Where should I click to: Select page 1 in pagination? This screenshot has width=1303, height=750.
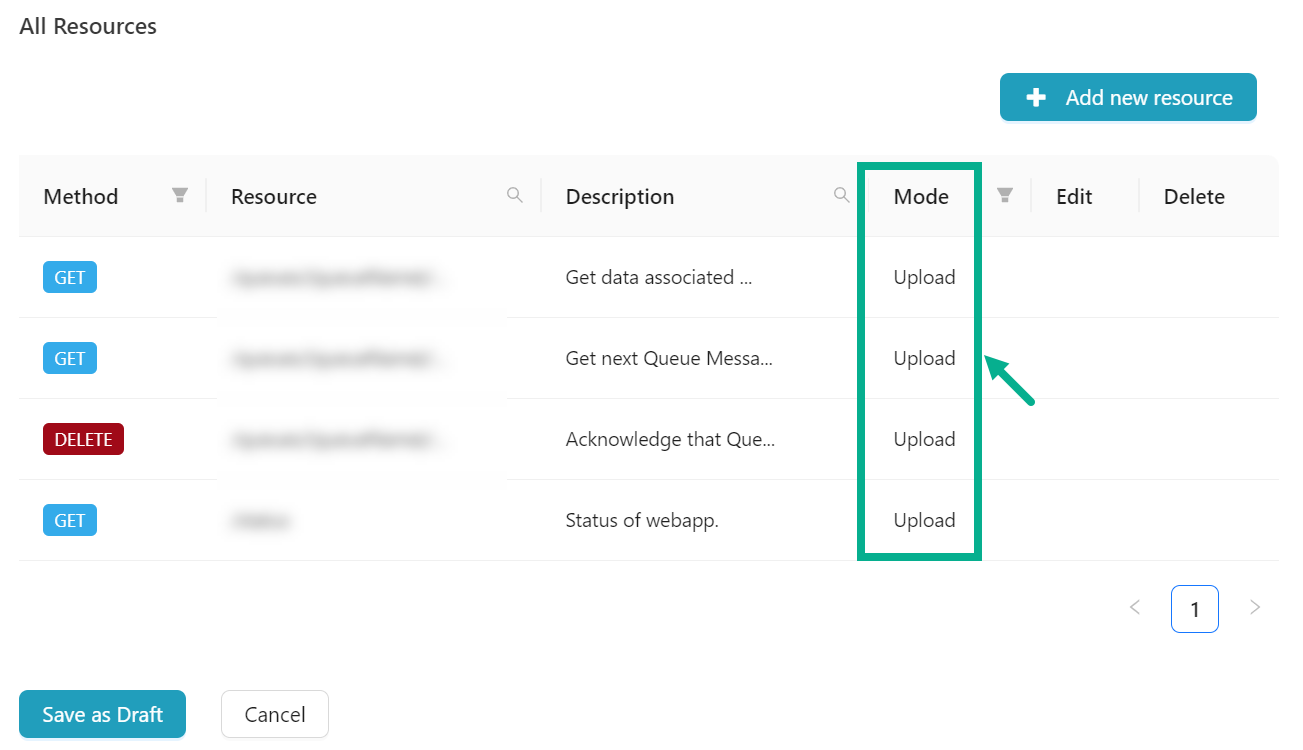point(1194,608)
